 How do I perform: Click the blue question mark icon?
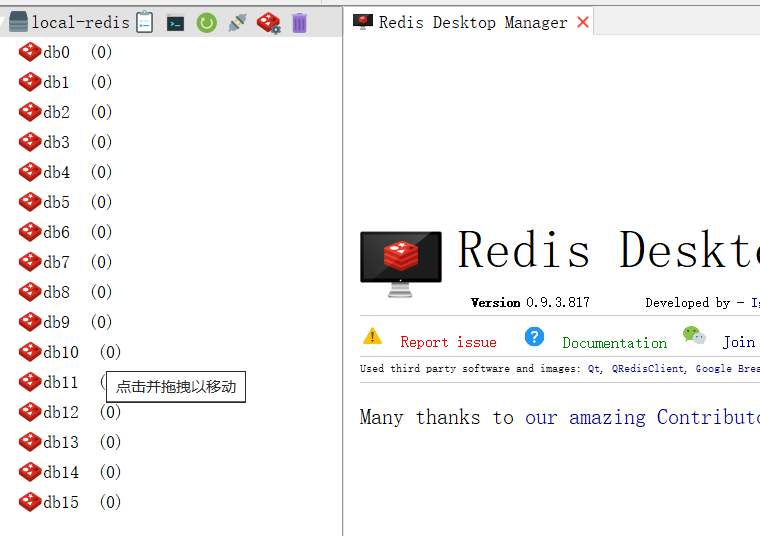[x=534, y=336]
